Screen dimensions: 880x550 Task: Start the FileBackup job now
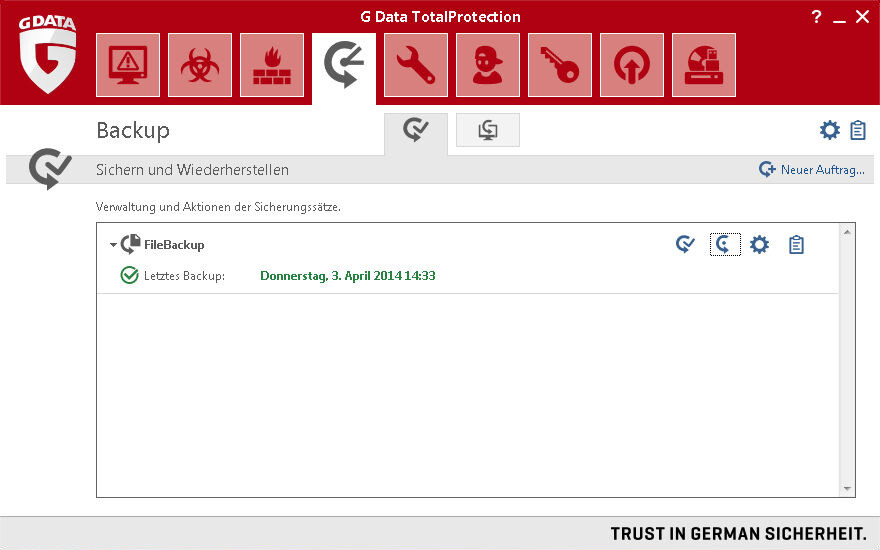[685, 244]
